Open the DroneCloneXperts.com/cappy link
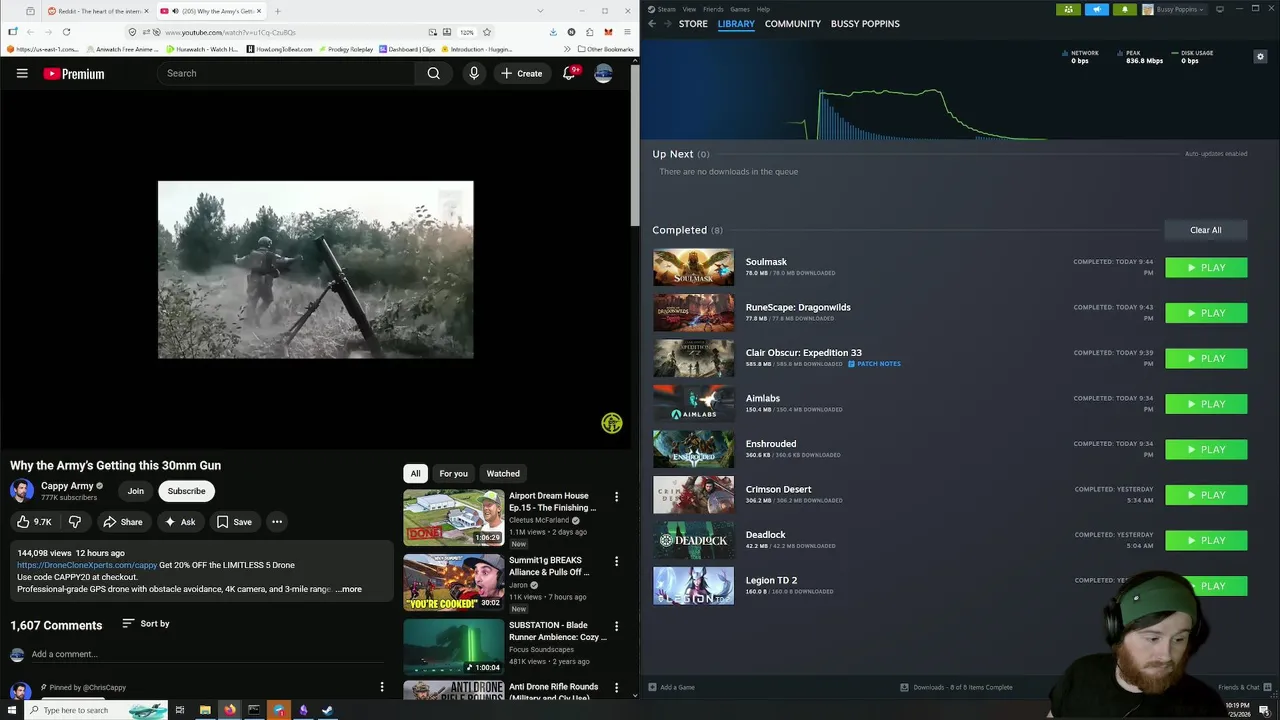The width and height of the screenshot is (1280, 720). pyautogui.click(x=87, y=565)
